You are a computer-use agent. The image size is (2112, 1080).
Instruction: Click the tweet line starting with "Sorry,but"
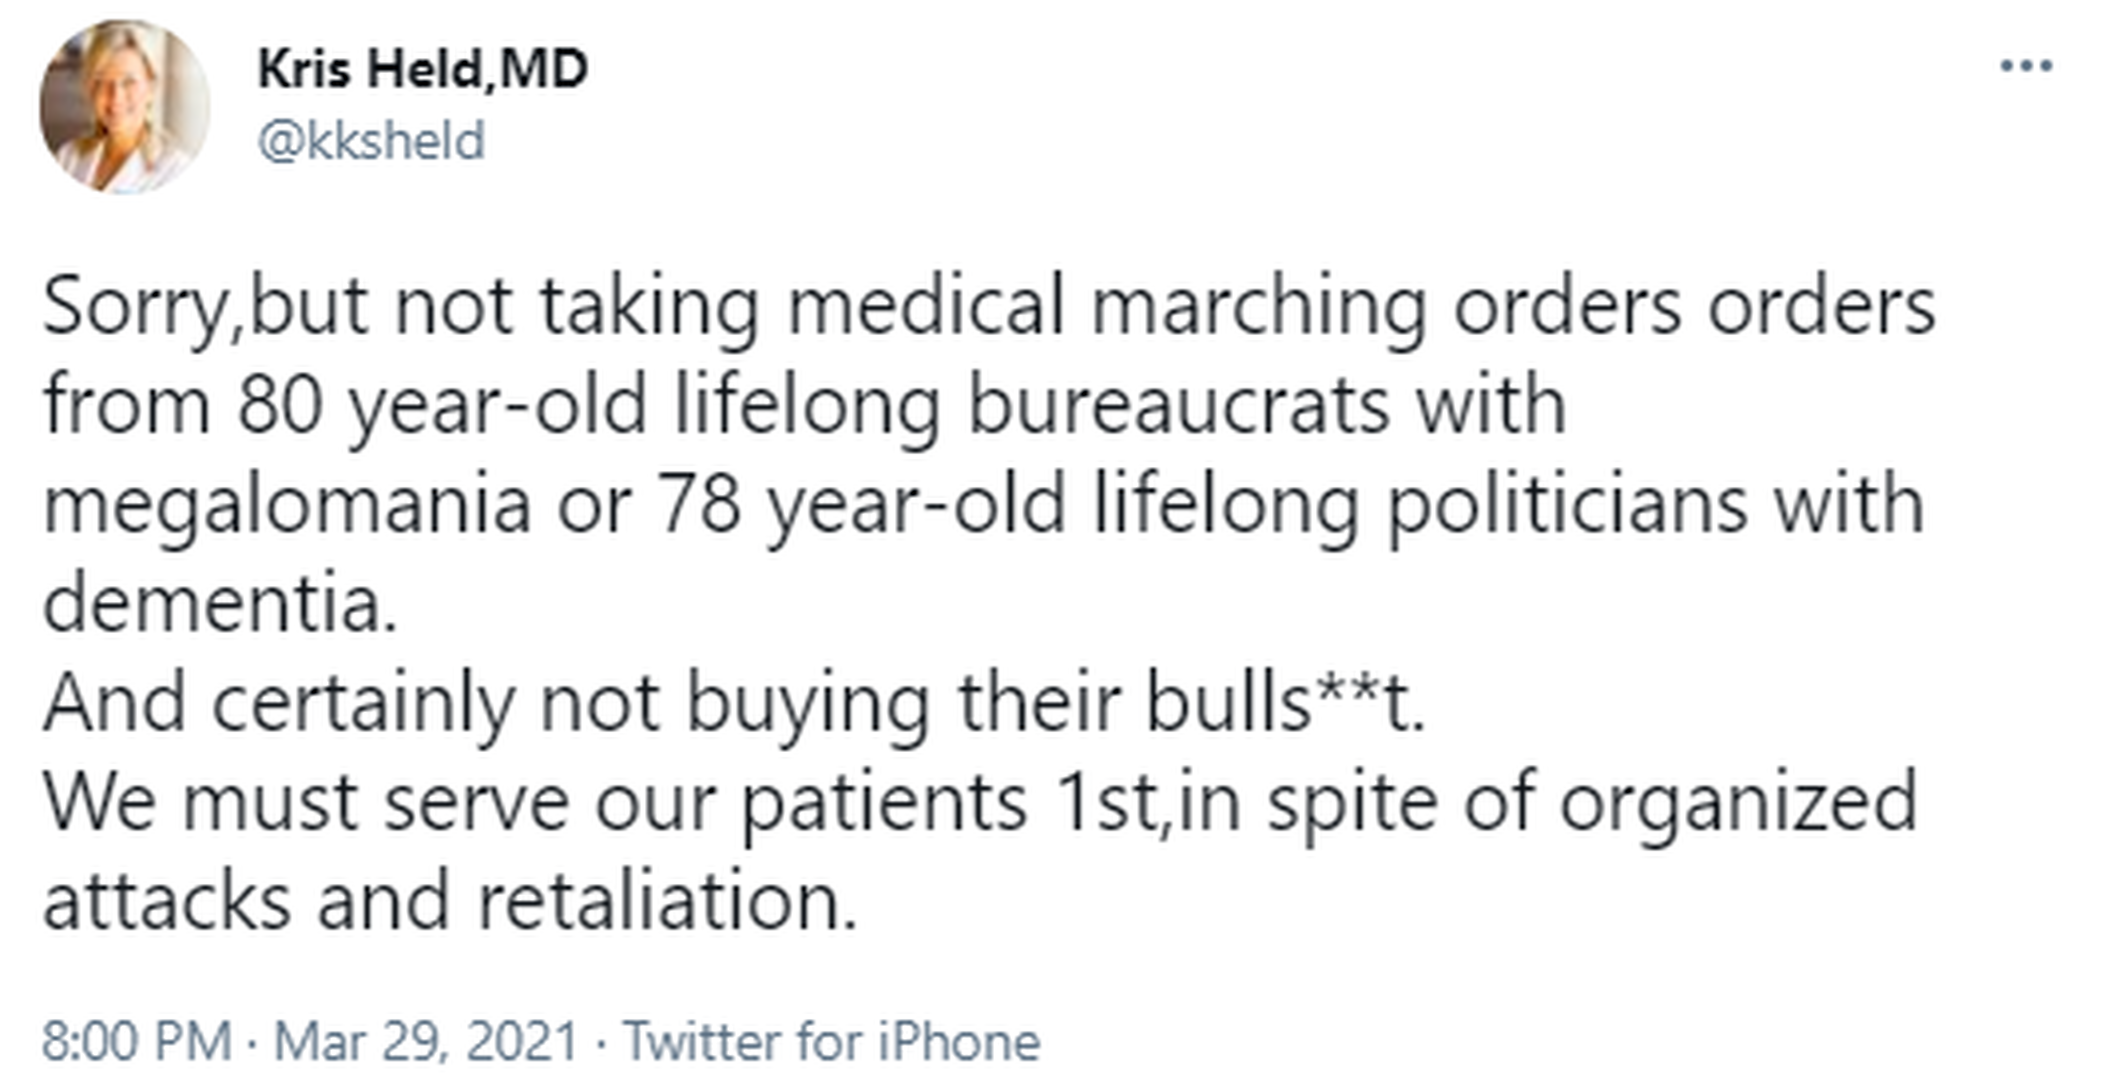(988, 306)
